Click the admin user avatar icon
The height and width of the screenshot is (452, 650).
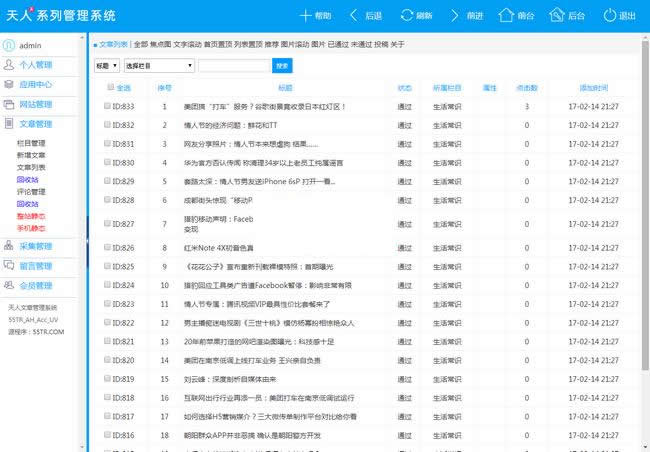[x=9, y=45]
